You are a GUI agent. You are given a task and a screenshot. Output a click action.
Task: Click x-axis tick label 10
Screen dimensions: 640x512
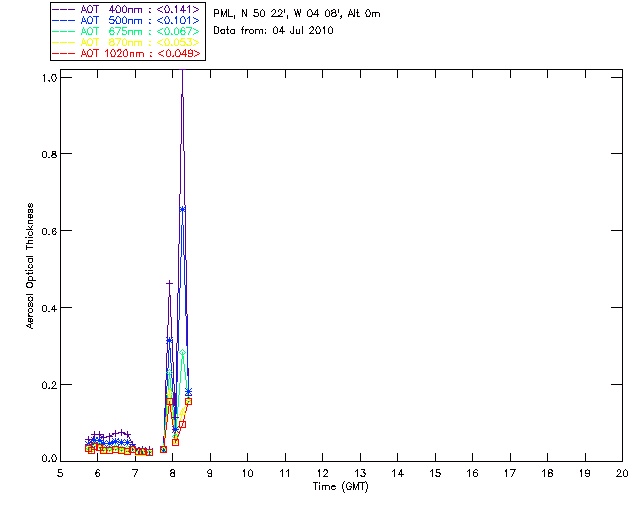pos(247,473)
